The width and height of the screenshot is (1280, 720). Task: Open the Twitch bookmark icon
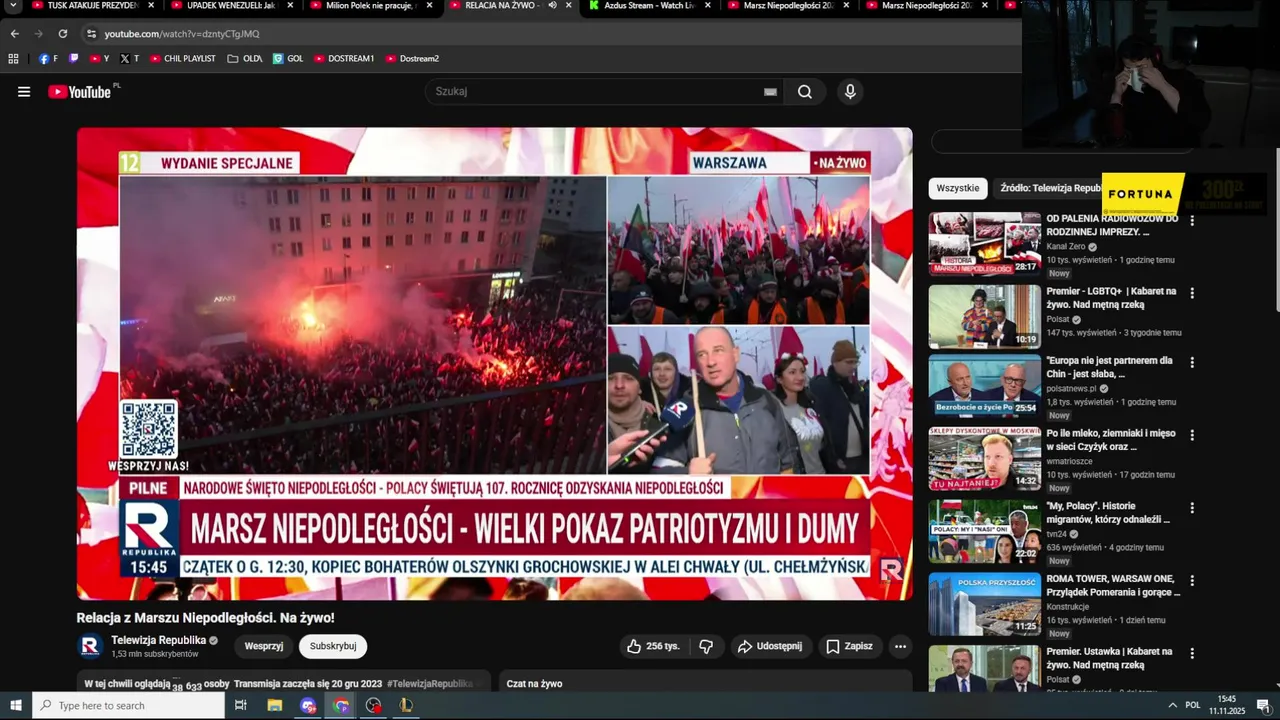[74, 58]
